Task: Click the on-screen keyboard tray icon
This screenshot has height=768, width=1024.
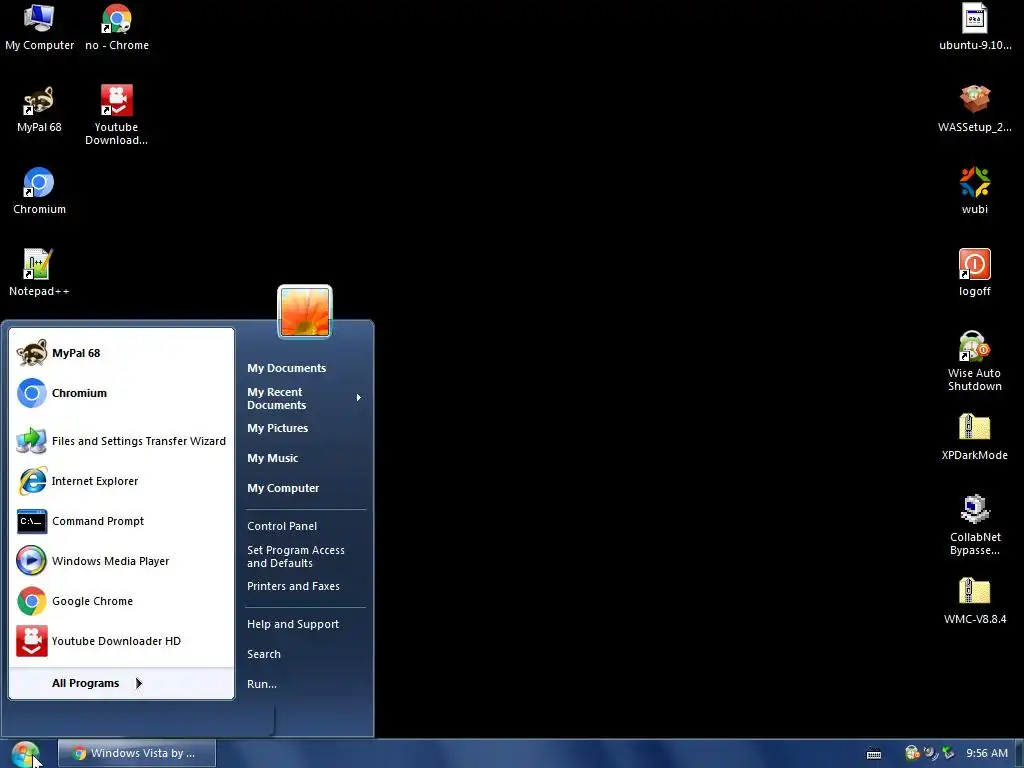Action: pyautogui.click(x=874, y=754)
